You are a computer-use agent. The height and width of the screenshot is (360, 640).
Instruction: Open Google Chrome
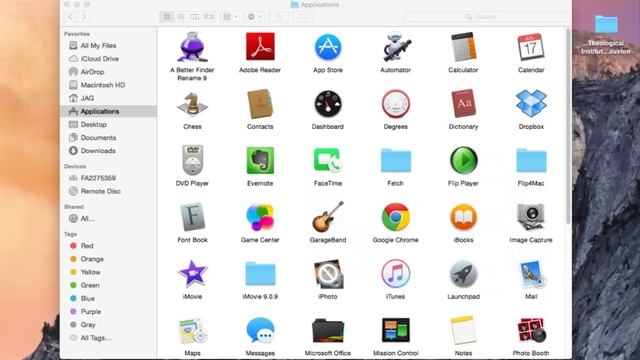point(396,217)
